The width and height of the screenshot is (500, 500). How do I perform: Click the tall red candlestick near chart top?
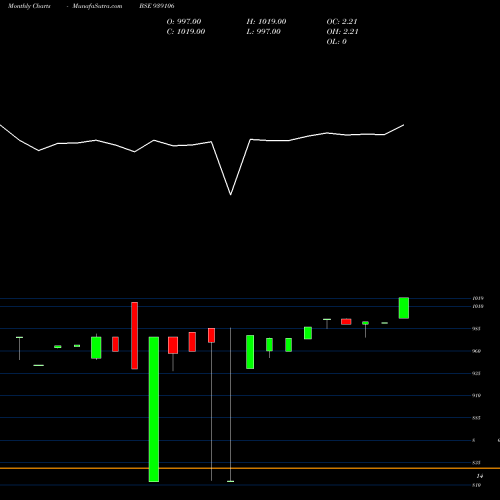pyautogui.click(x=134, y=336)
